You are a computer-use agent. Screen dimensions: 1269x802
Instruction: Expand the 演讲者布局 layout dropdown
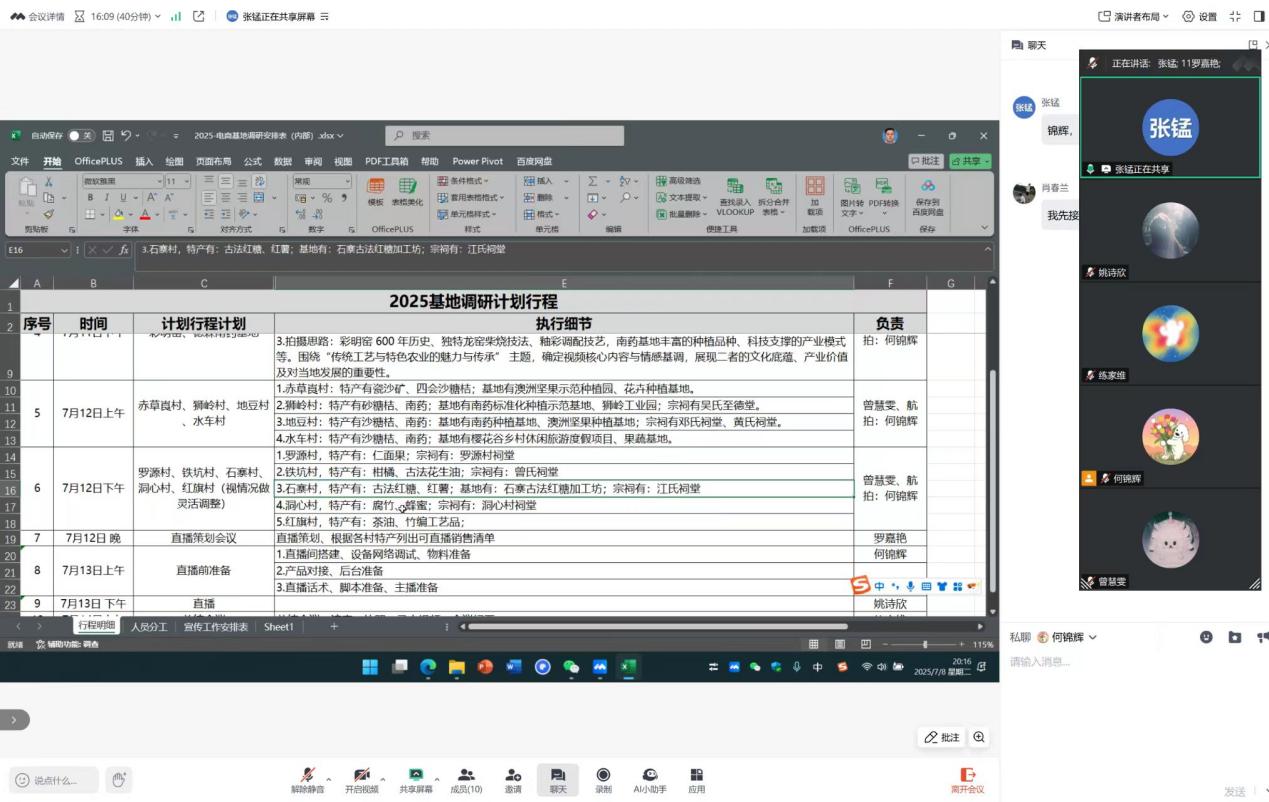1133,16
